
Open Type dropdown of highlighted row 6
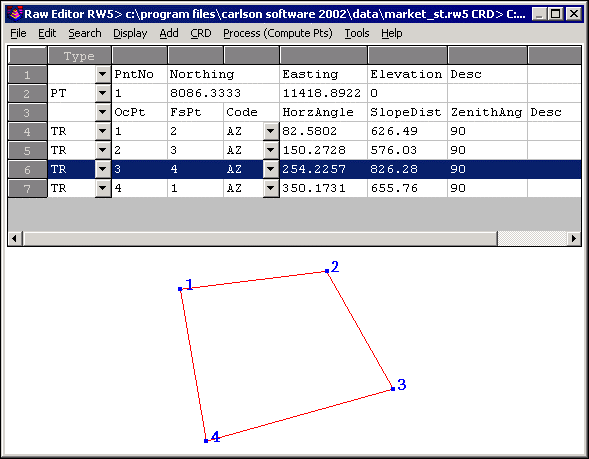tap(103, 169)
